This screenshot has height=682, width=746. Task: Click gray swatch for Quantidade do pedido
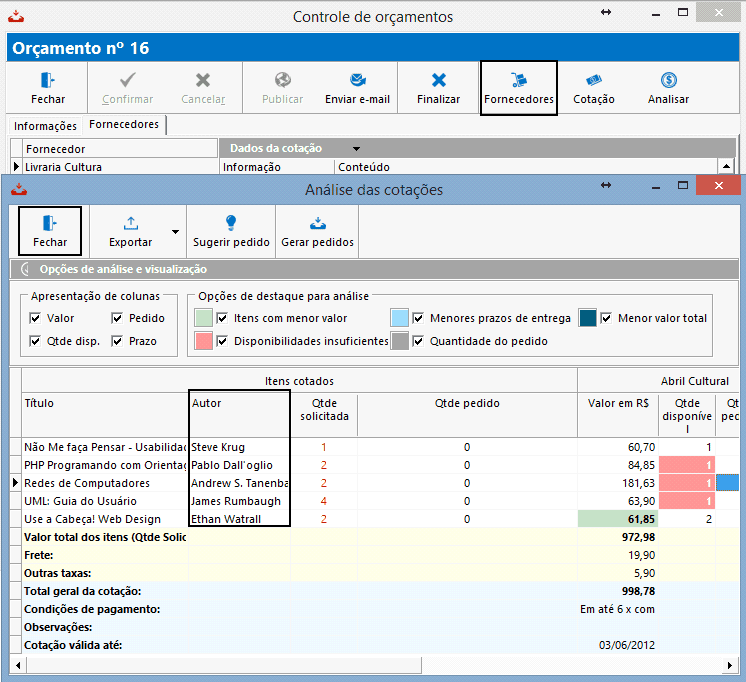400,341
